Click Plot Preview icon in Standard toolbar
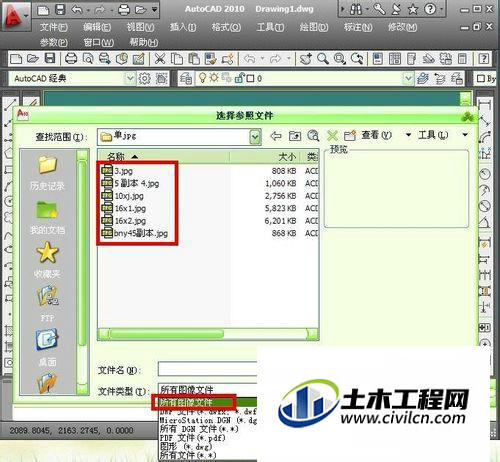 (x=88, y=59)
